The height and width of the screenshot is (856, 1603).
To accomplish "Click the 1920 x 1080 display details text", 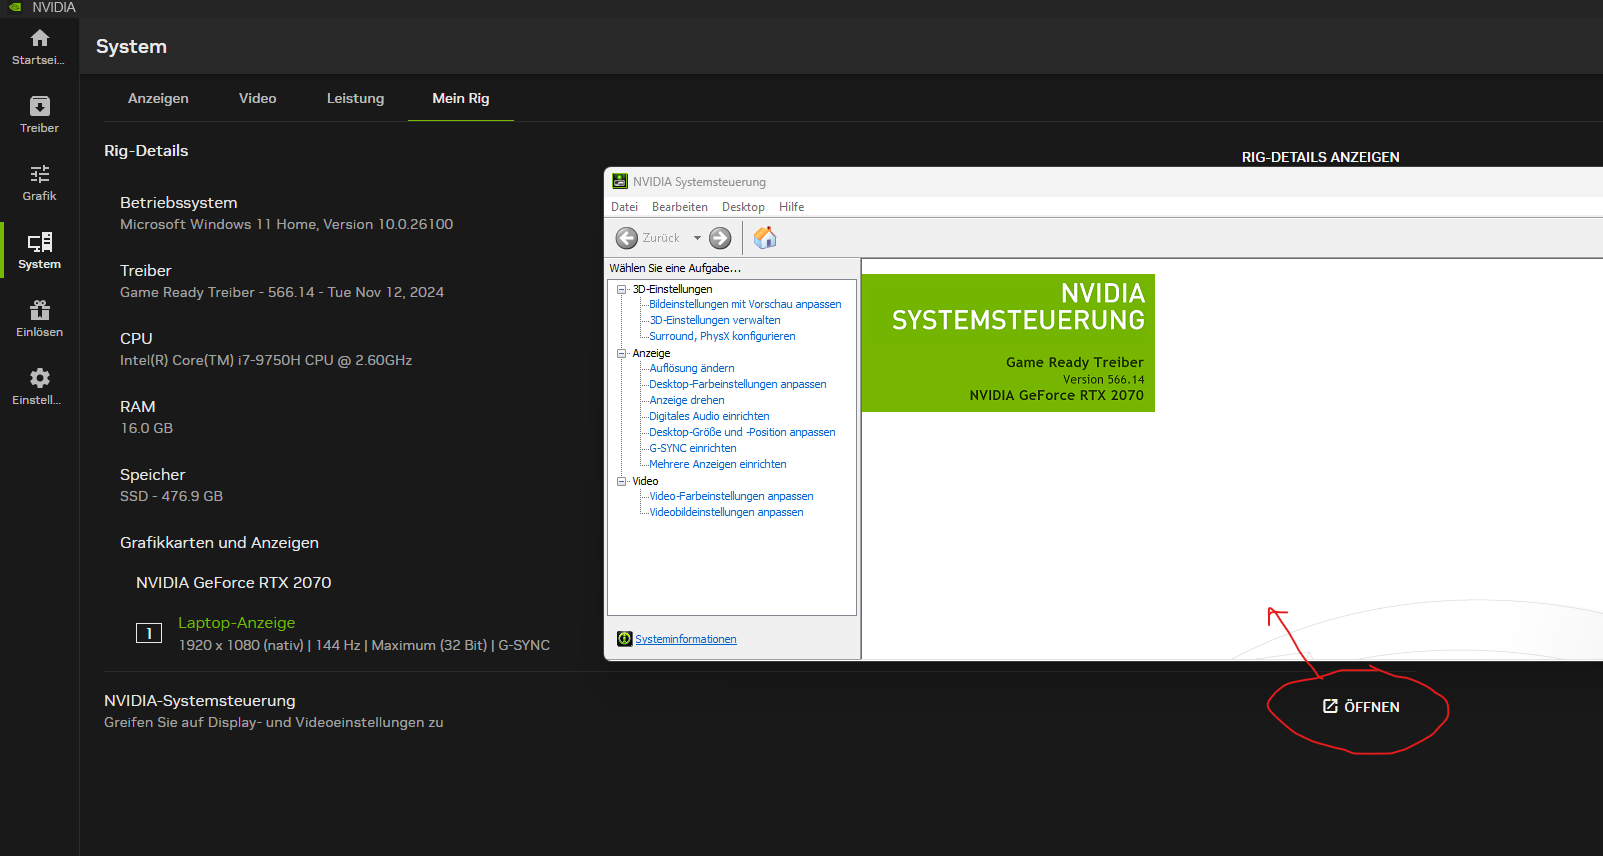I will (x=364, y=645).
